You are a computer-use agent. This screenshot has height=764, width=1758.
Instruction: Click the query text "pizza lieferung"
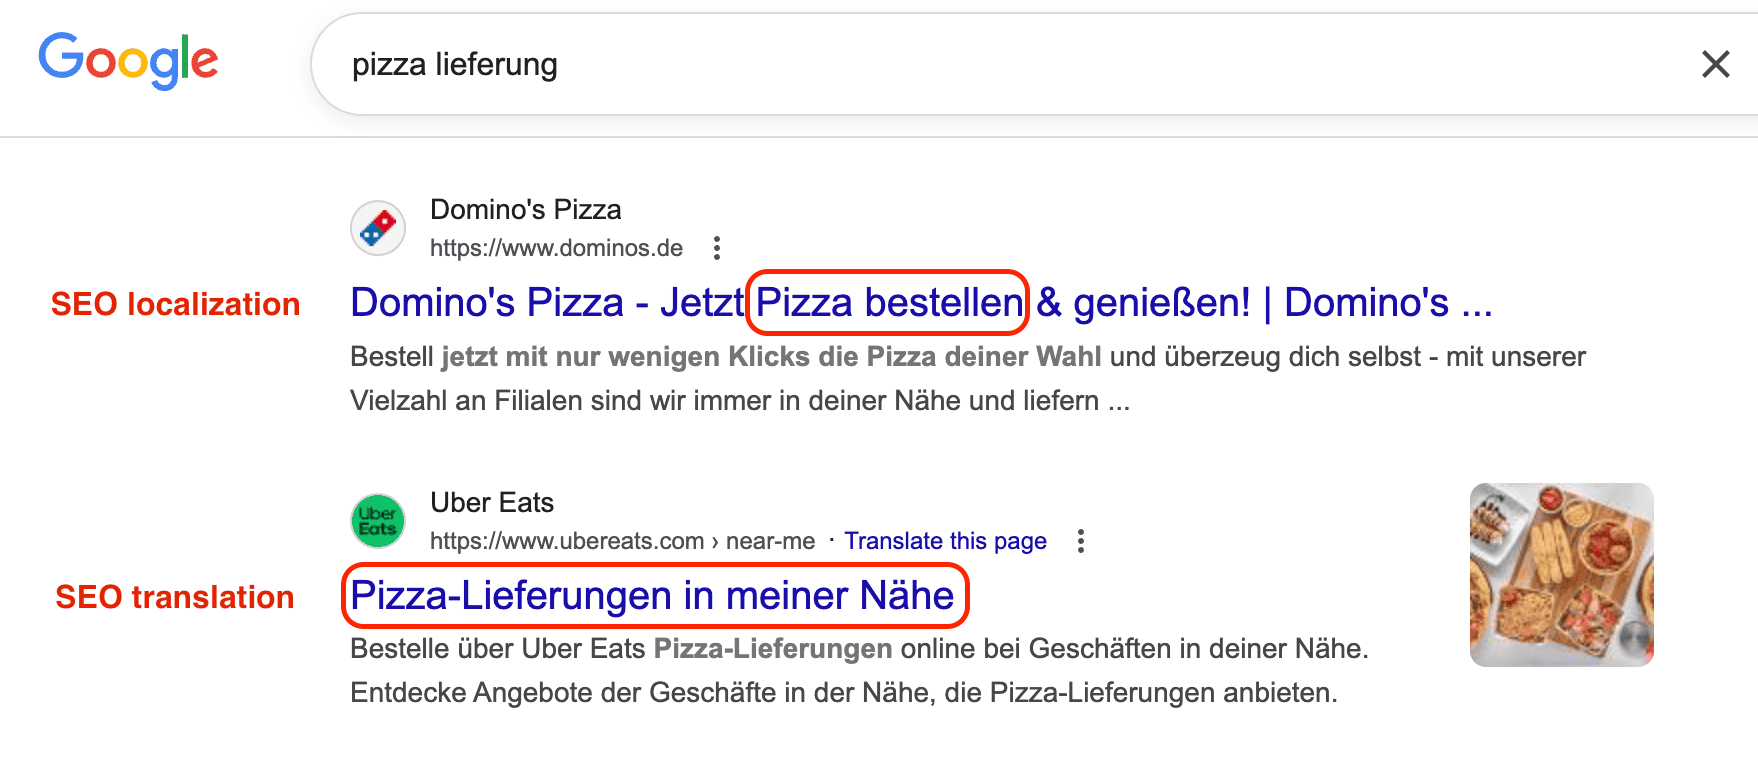point(455,63)
